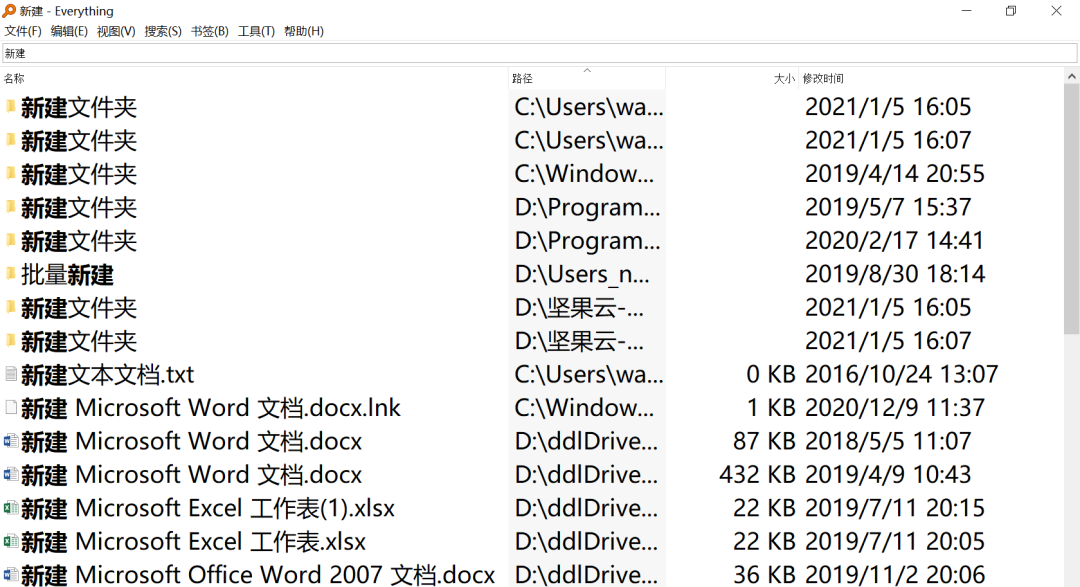Click folder icon of row dated 2019/5/7 15:37
The image size is (1080, 587).
point(10,207)
